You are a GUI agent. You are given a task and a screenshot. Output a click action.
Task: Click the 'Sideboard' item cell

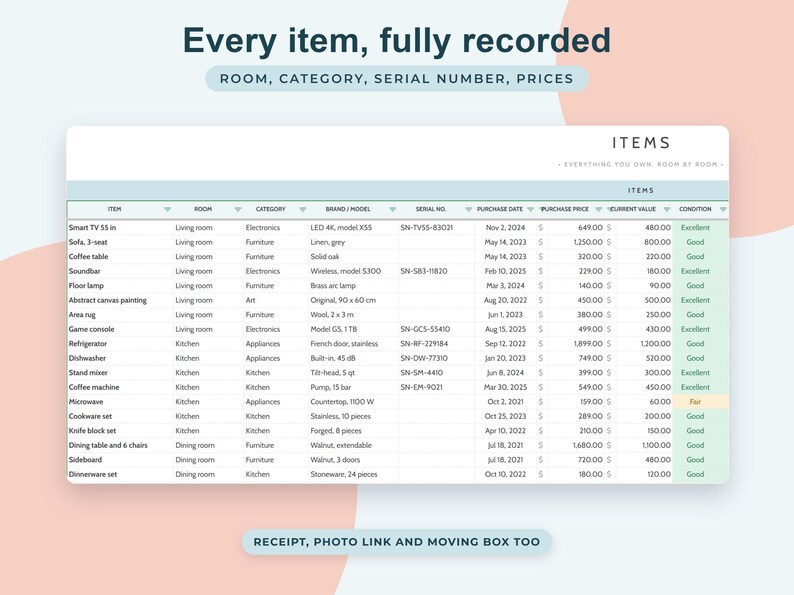(120, 460)
